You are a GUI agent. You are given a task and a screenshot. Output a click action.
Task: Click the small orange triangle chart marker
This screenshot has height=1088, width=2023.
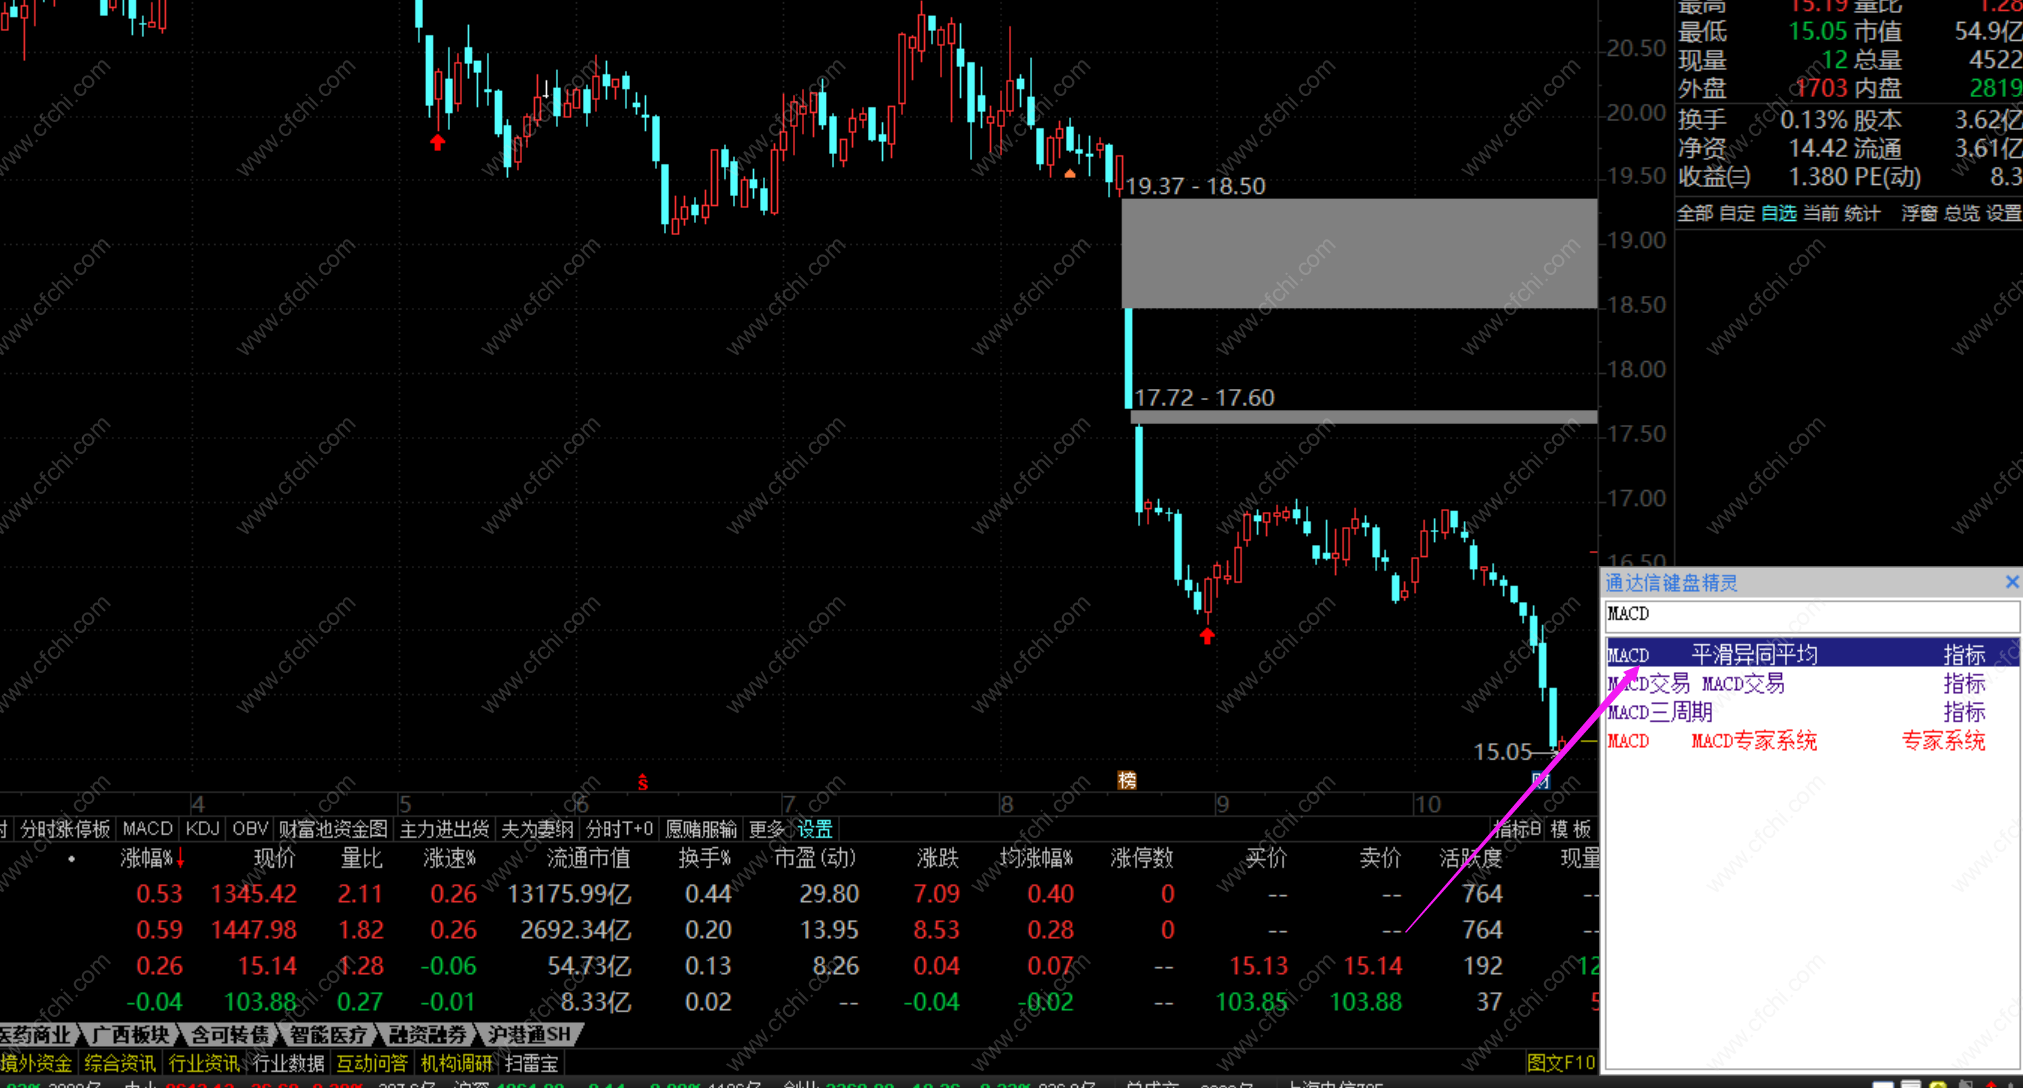coord(1070,174)
